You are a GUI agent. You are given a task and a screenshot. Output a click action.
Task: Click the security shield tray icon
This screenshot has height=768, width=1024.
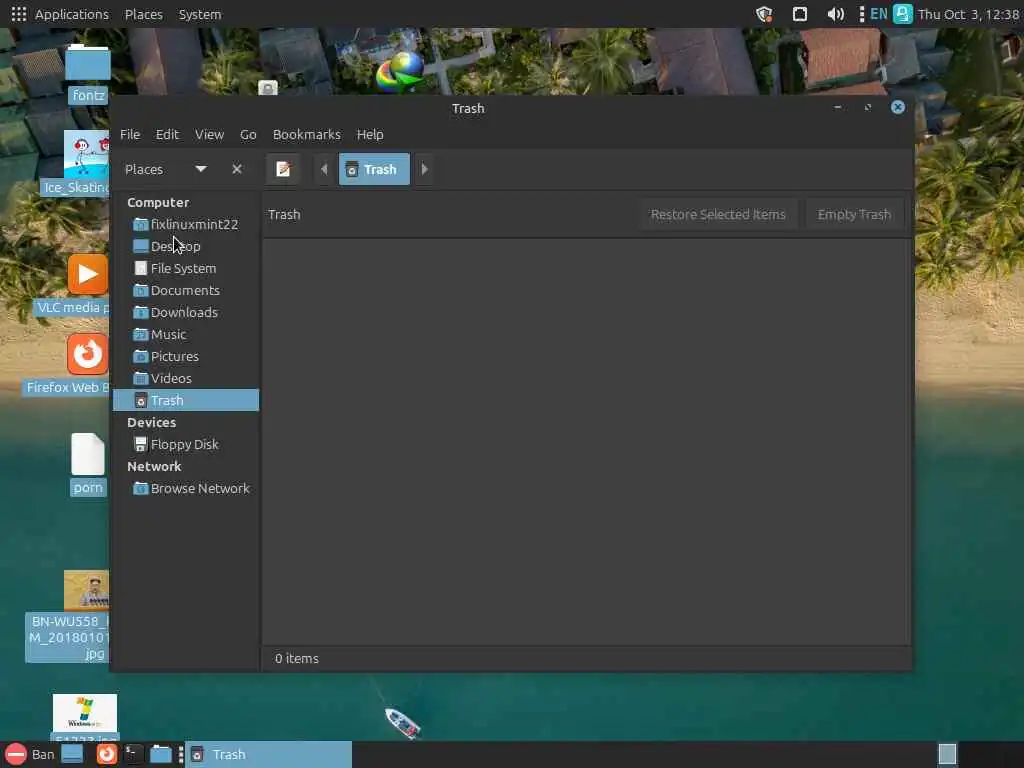coord(764,14)
